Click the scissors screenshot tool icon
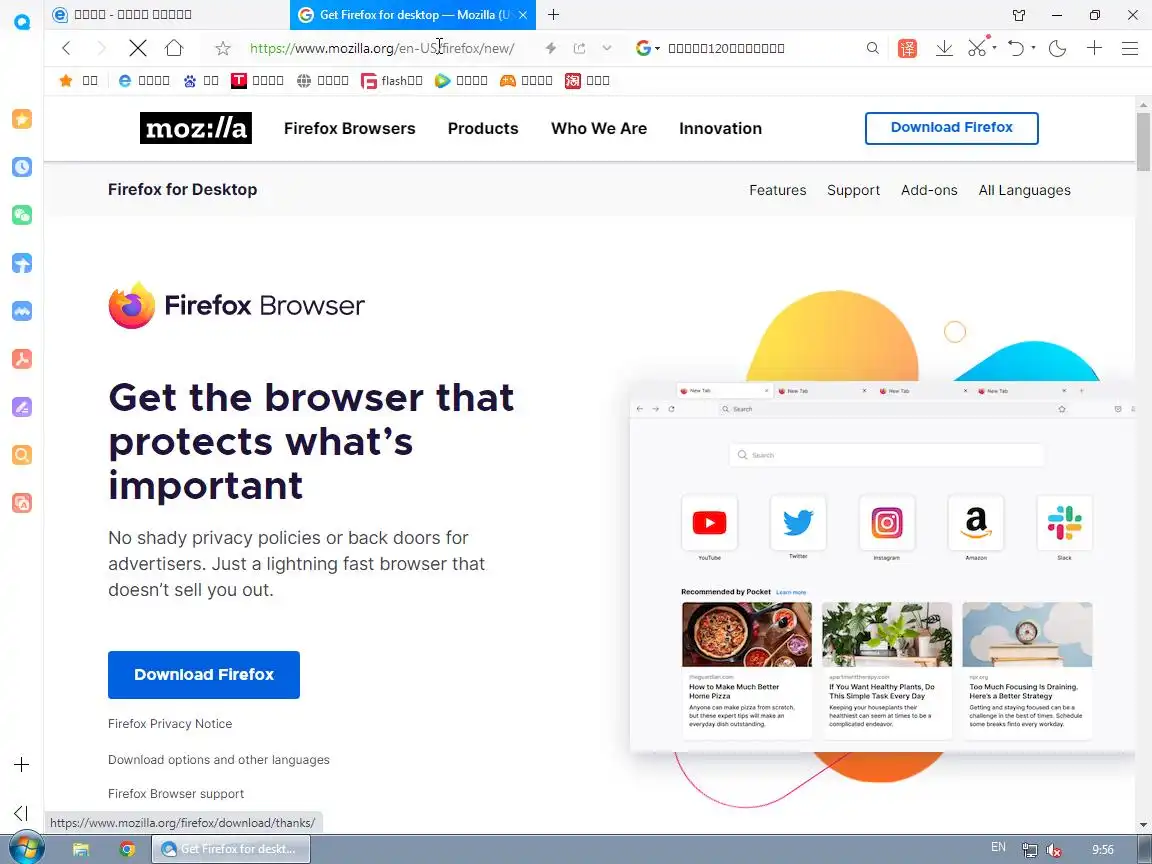1152x864 pixels. (x=977, y=47)
